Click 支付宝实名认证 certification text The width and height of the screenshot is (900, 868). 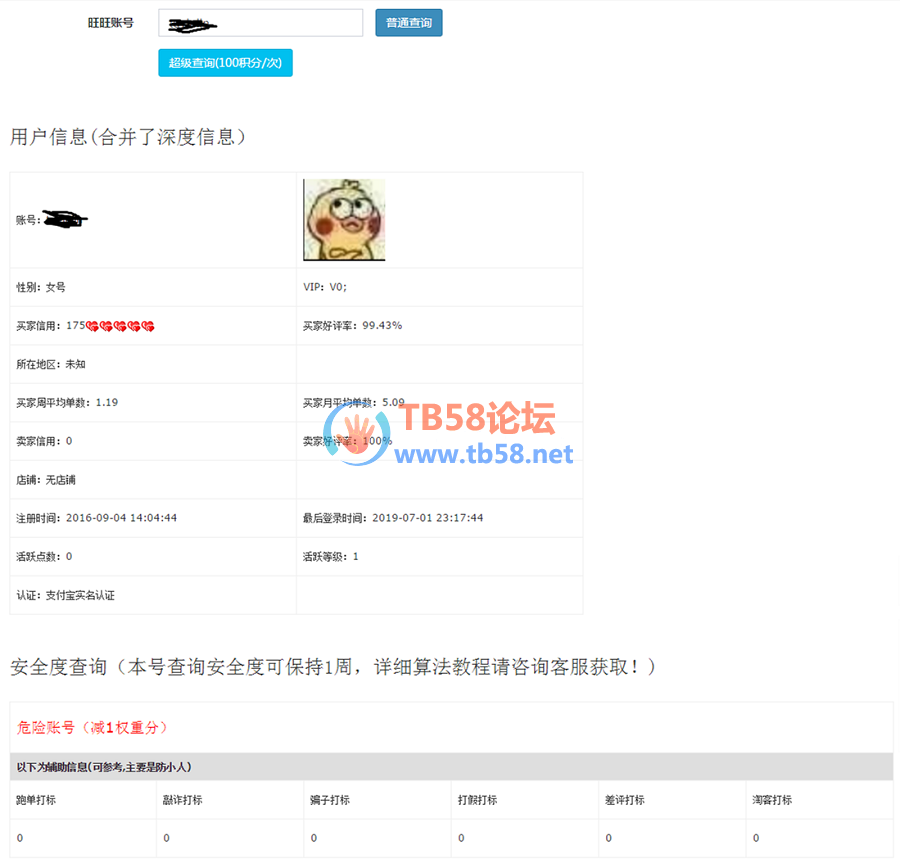point(79,595)
